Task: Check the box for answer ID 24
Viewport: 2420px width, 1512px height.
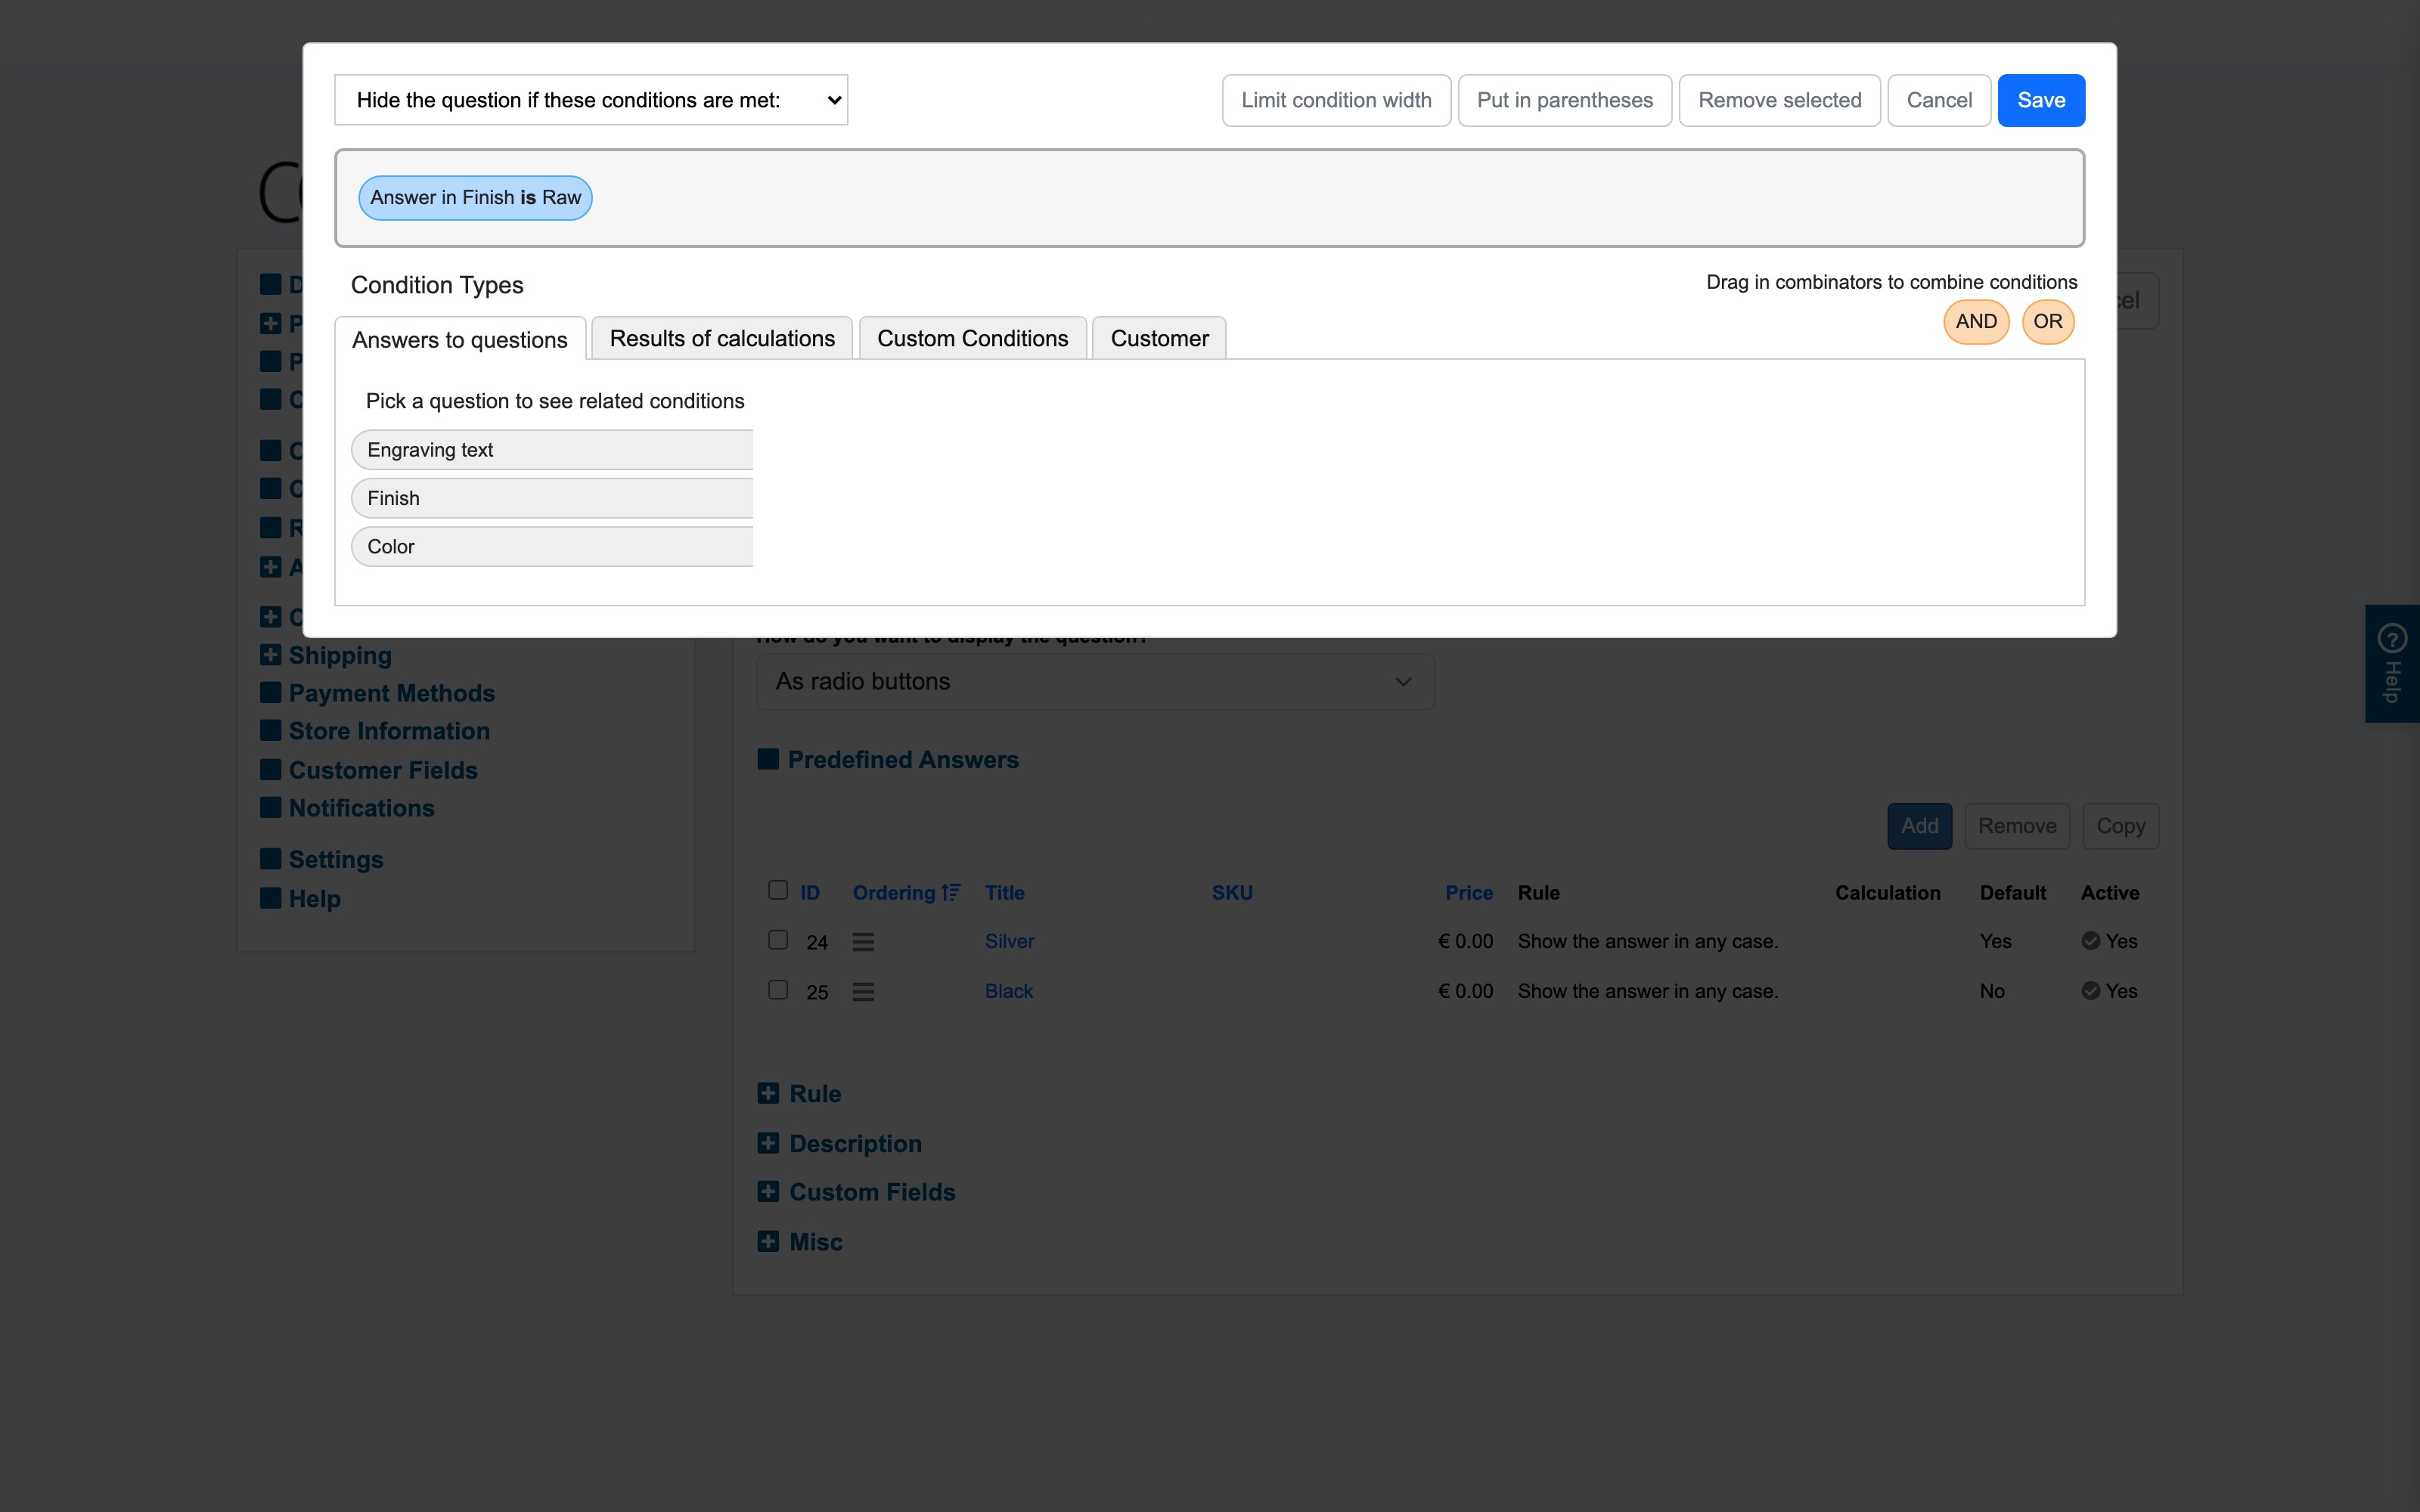Action: tap(778, 940)
